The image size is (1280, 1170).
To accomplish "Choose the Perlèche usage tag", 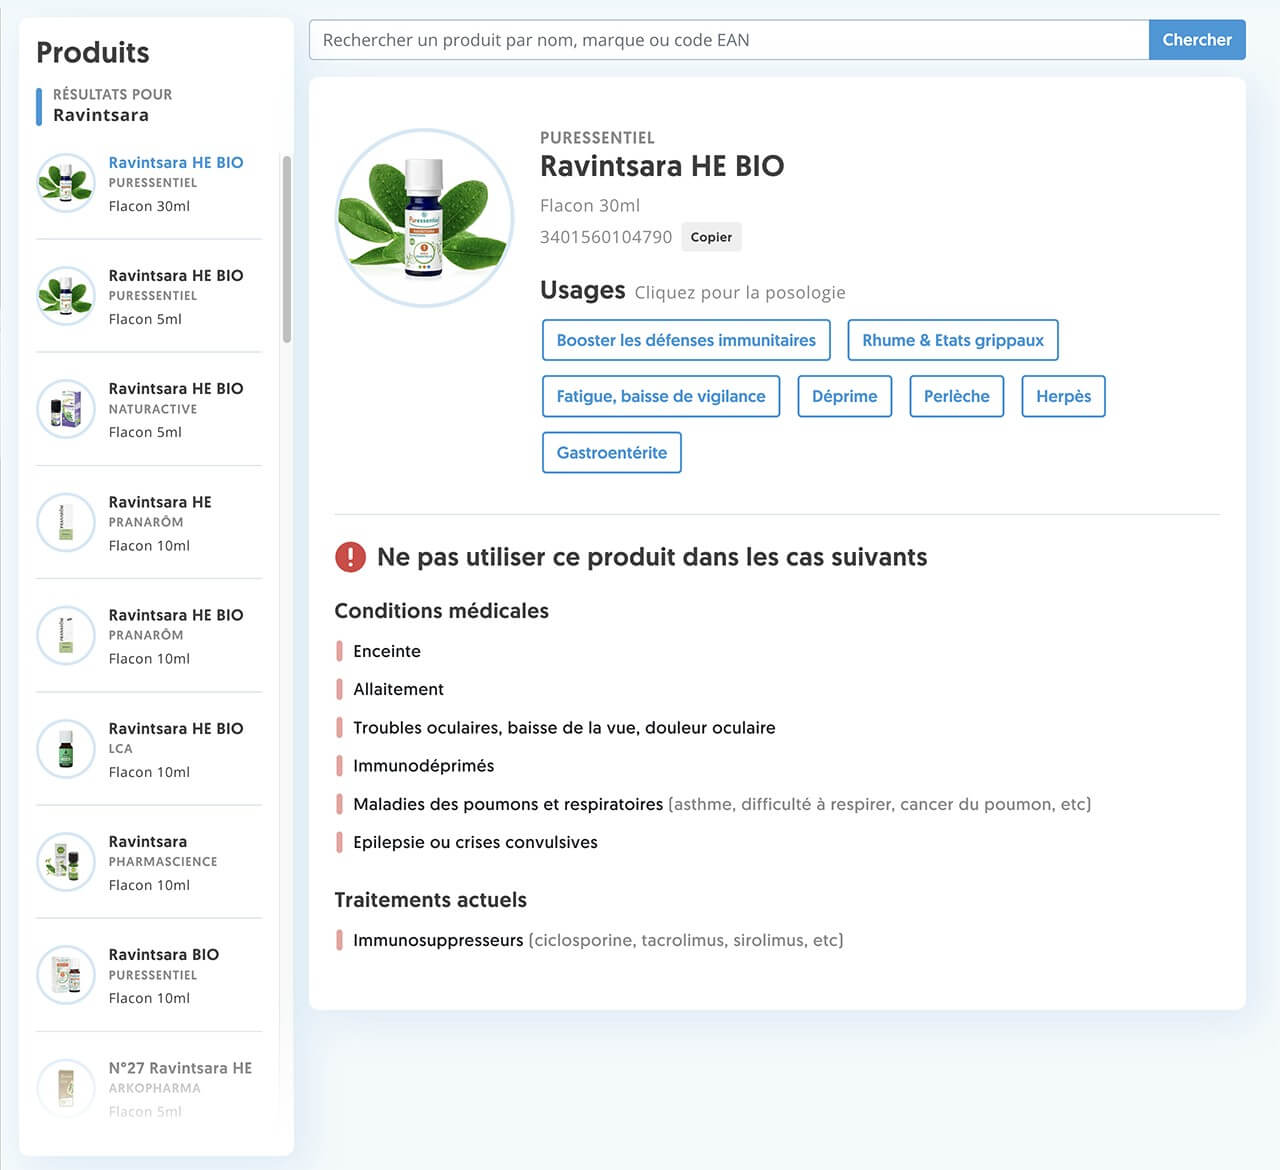I will pos(956,396).
